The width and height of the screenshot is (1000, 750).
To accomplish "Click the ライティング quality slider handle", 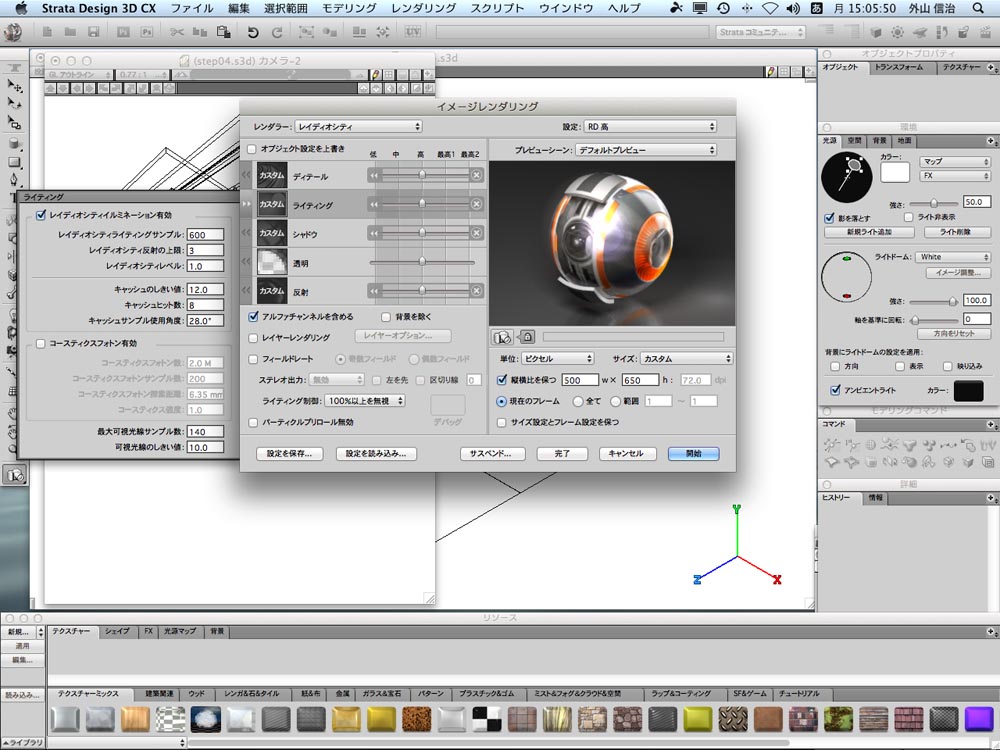I will tap(422, 203).
